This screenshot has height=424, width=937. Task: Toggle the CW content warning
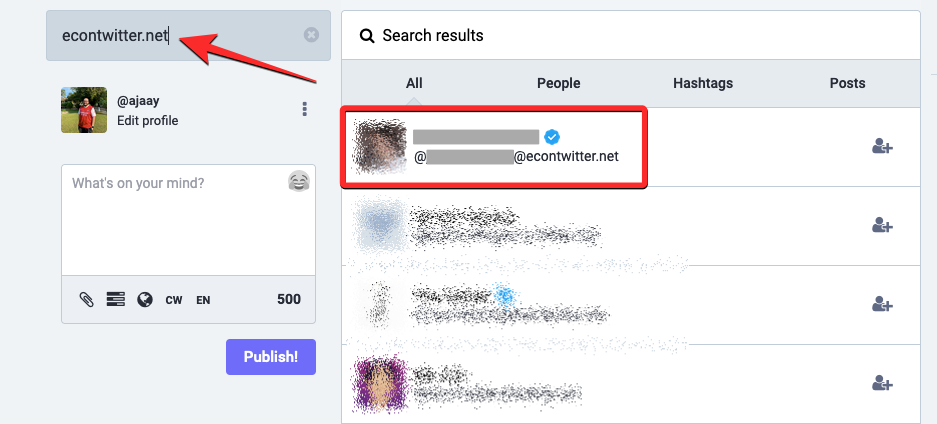pos(174,299)
